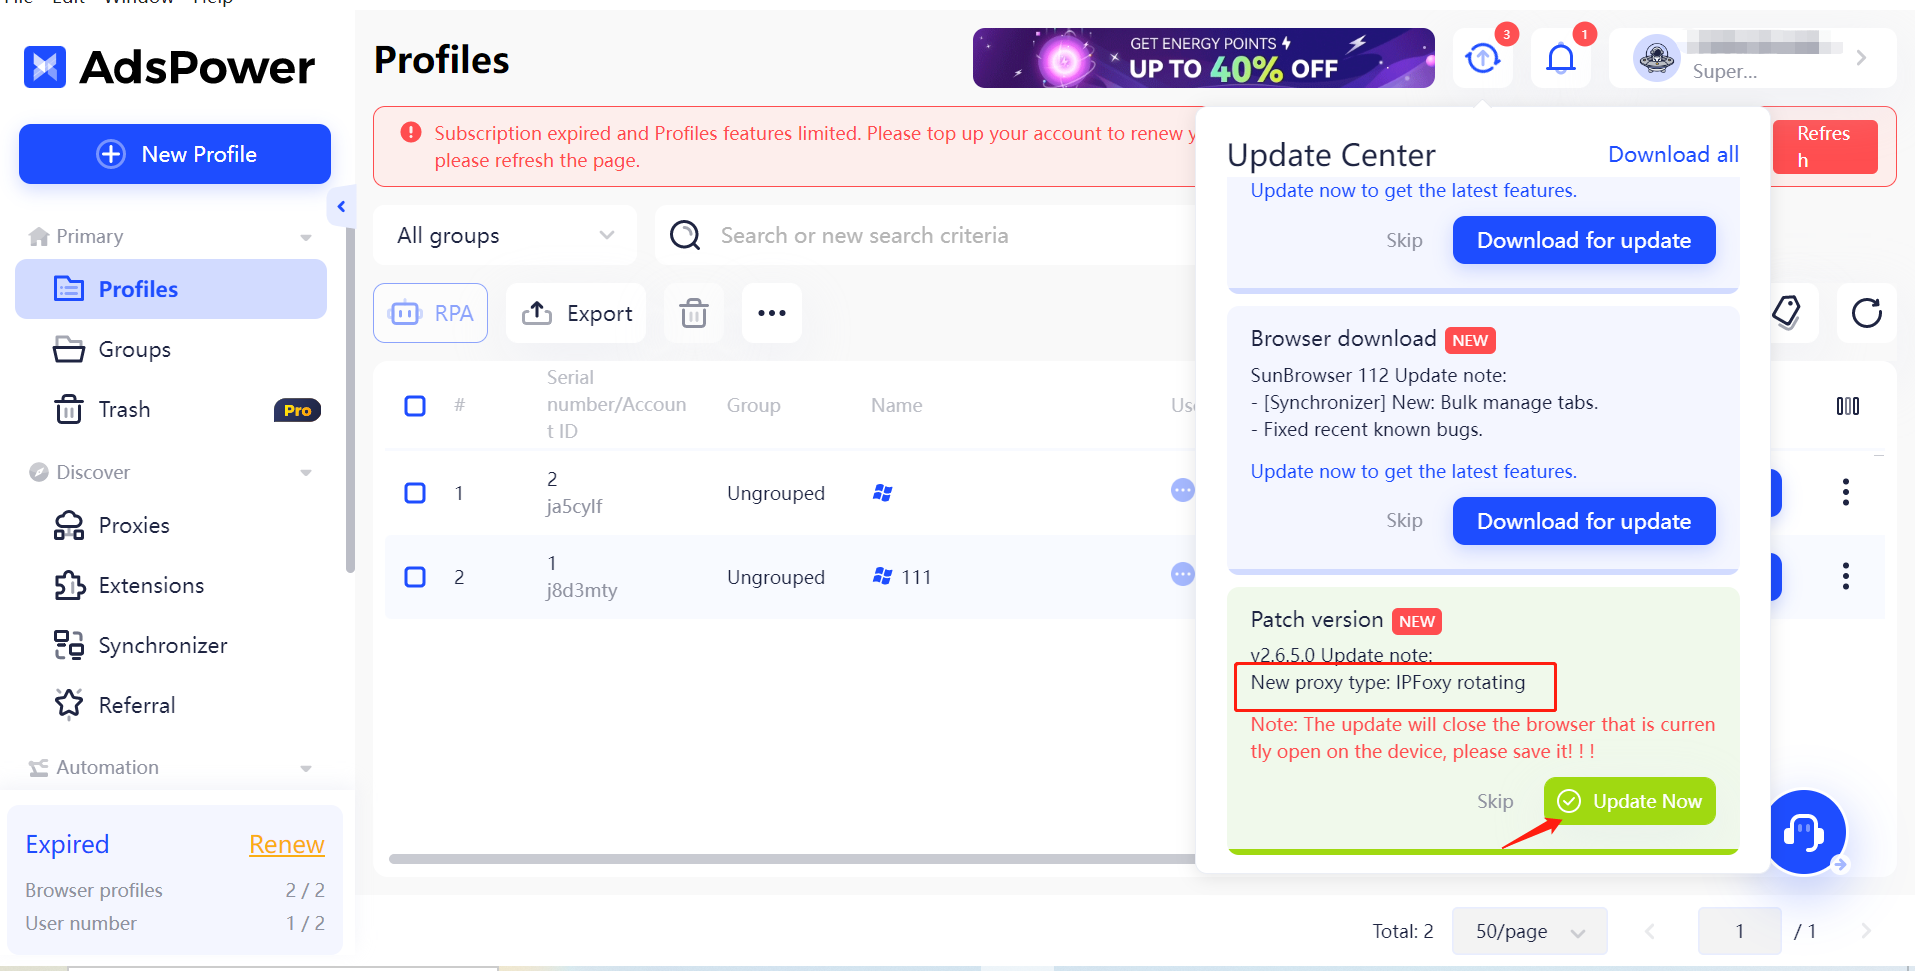Click Update Now for patch version
1916x971 pixels.
click(1629, 801)
